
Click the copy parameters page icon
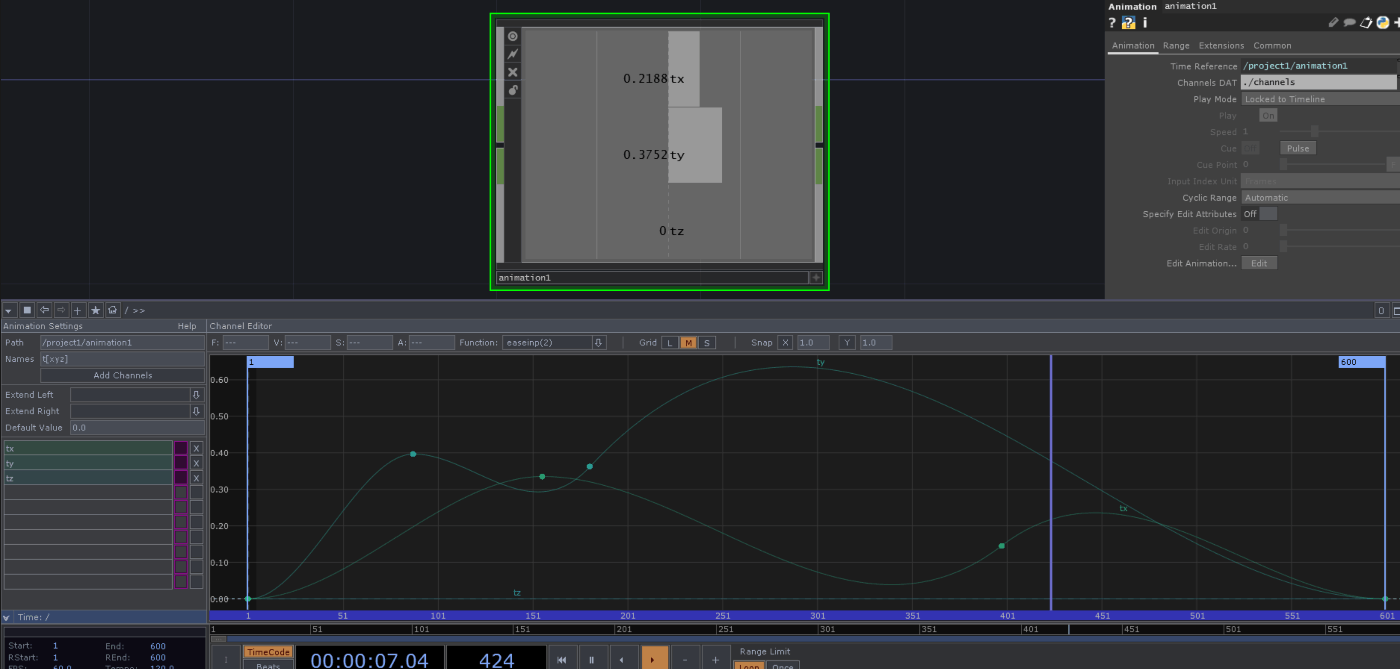[1365, 22]
